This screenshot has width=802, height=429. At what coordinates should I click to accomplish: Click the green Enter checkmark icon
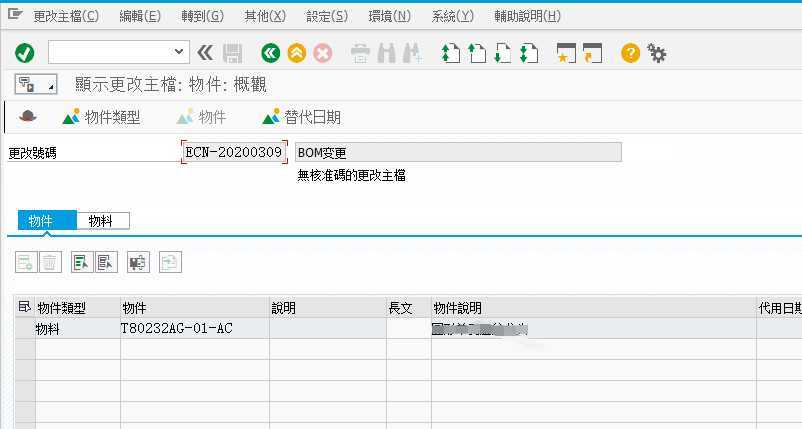[x=25, y=53]
